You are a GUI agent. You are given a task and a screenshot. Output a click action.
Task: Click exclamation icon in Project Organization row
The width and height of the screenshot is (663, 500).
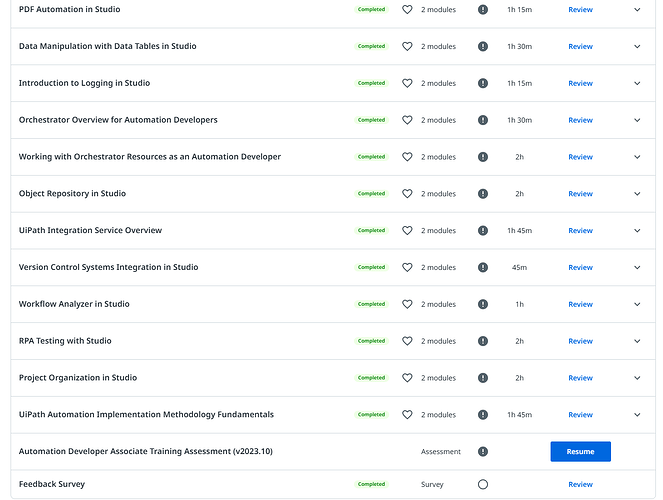(482, 377)
